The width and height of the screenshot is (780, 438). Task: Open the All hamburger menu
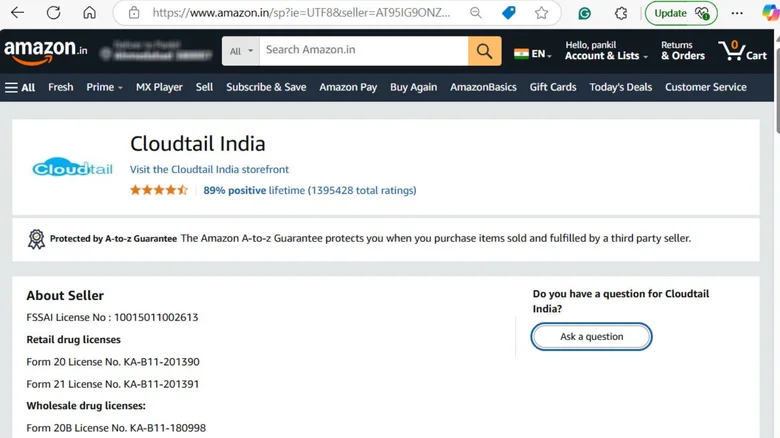pyautogui.click(x=20, y=87)
